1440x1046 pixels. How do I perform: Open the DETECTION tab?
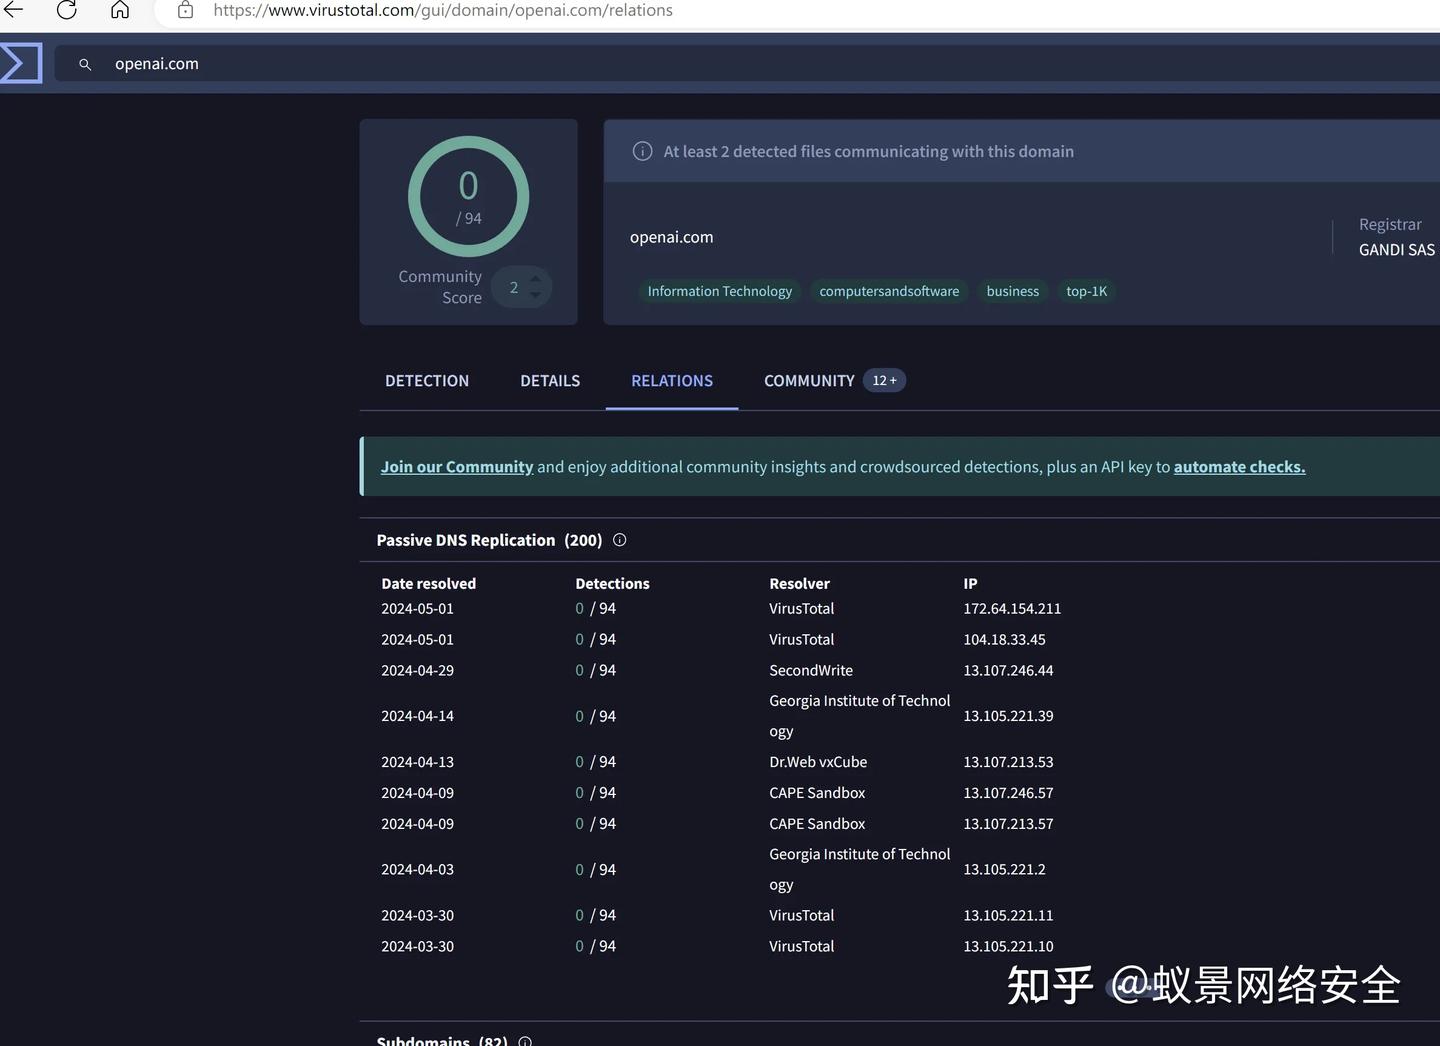click(x=427, y=381)
